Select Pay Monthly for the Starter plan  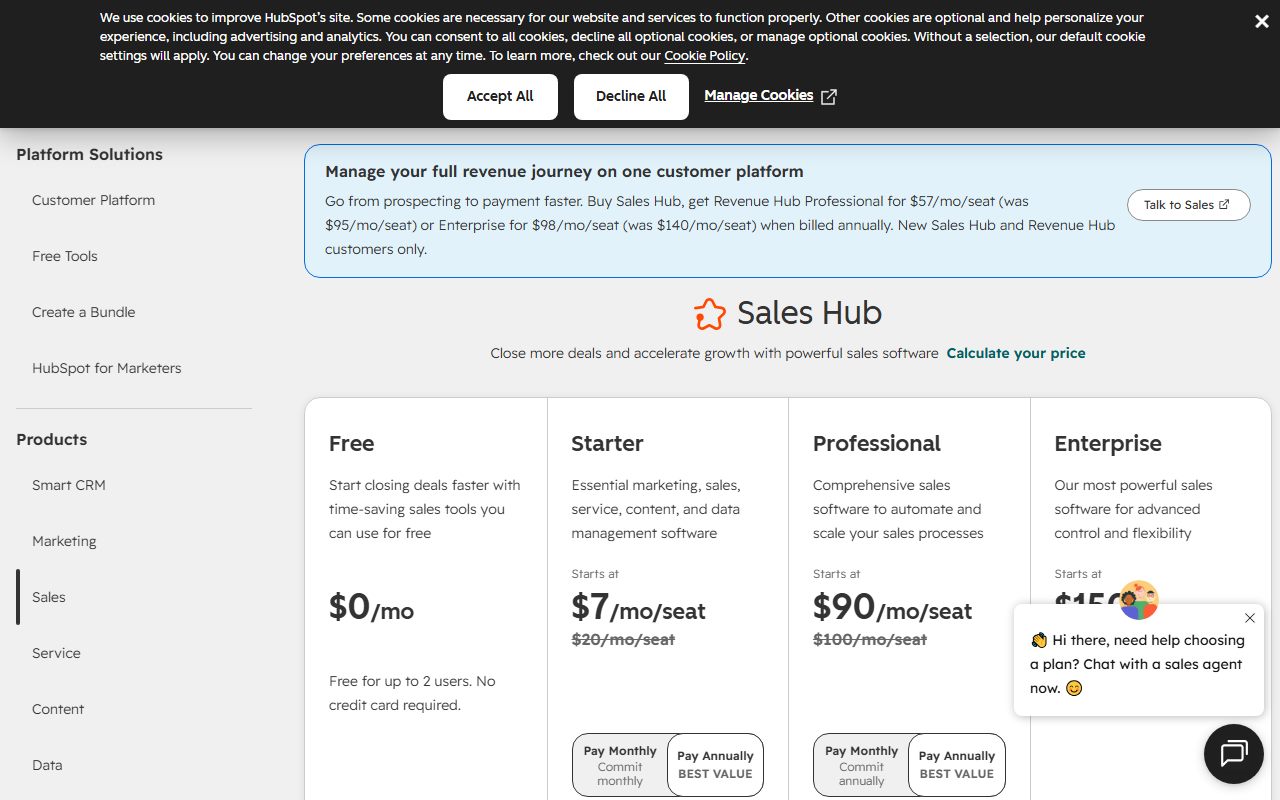[x=620, y=765]
